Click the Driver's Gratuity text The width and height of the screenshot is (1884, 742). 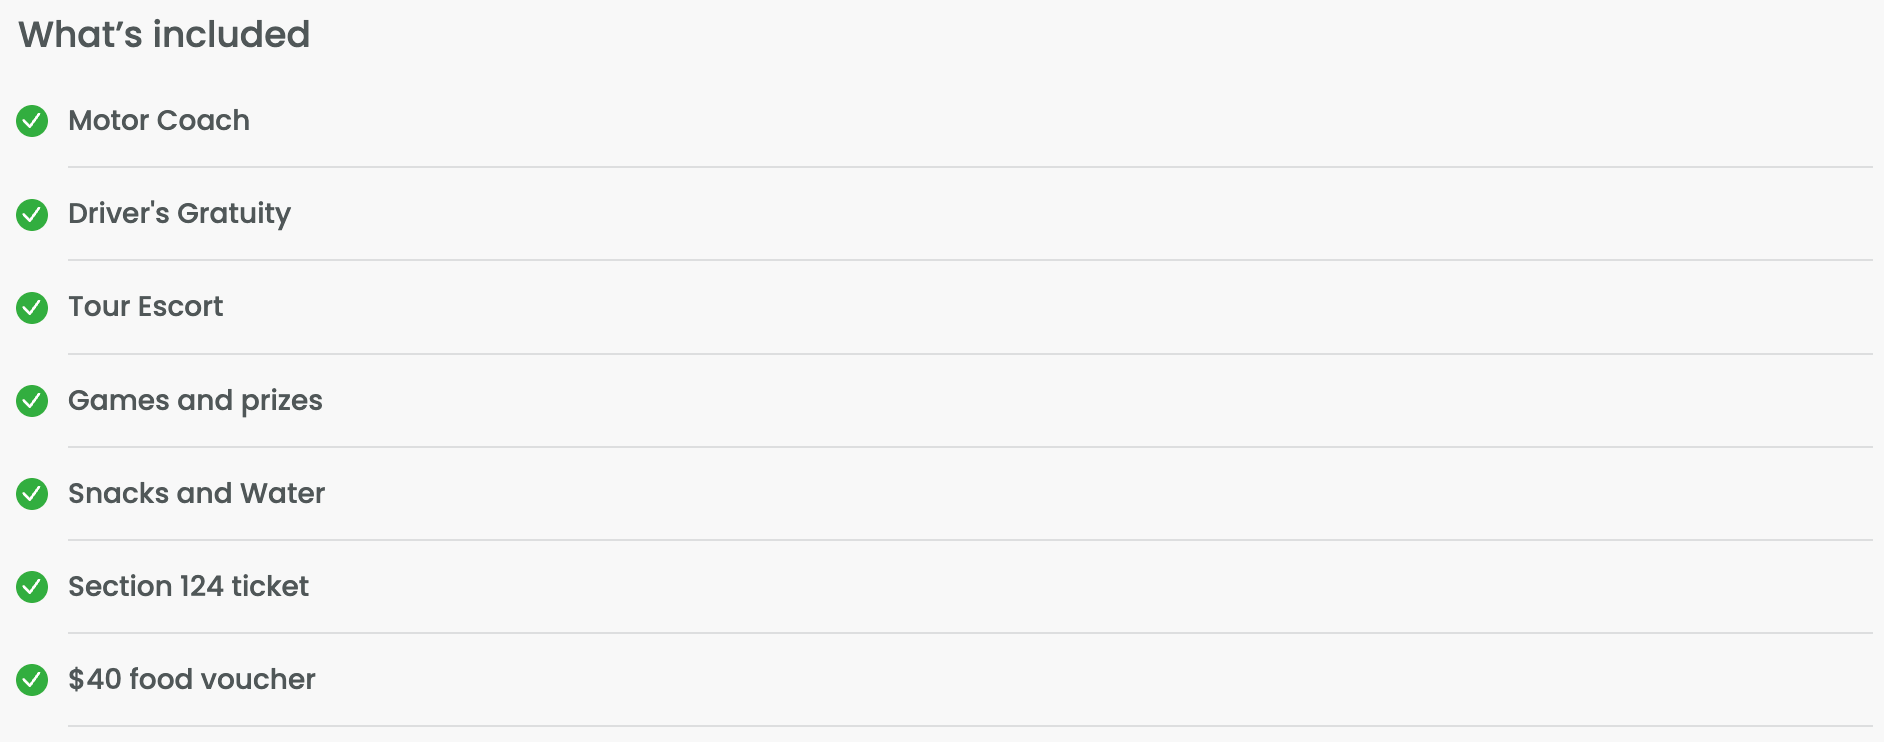pyautogui.click(x=179, y=214)
